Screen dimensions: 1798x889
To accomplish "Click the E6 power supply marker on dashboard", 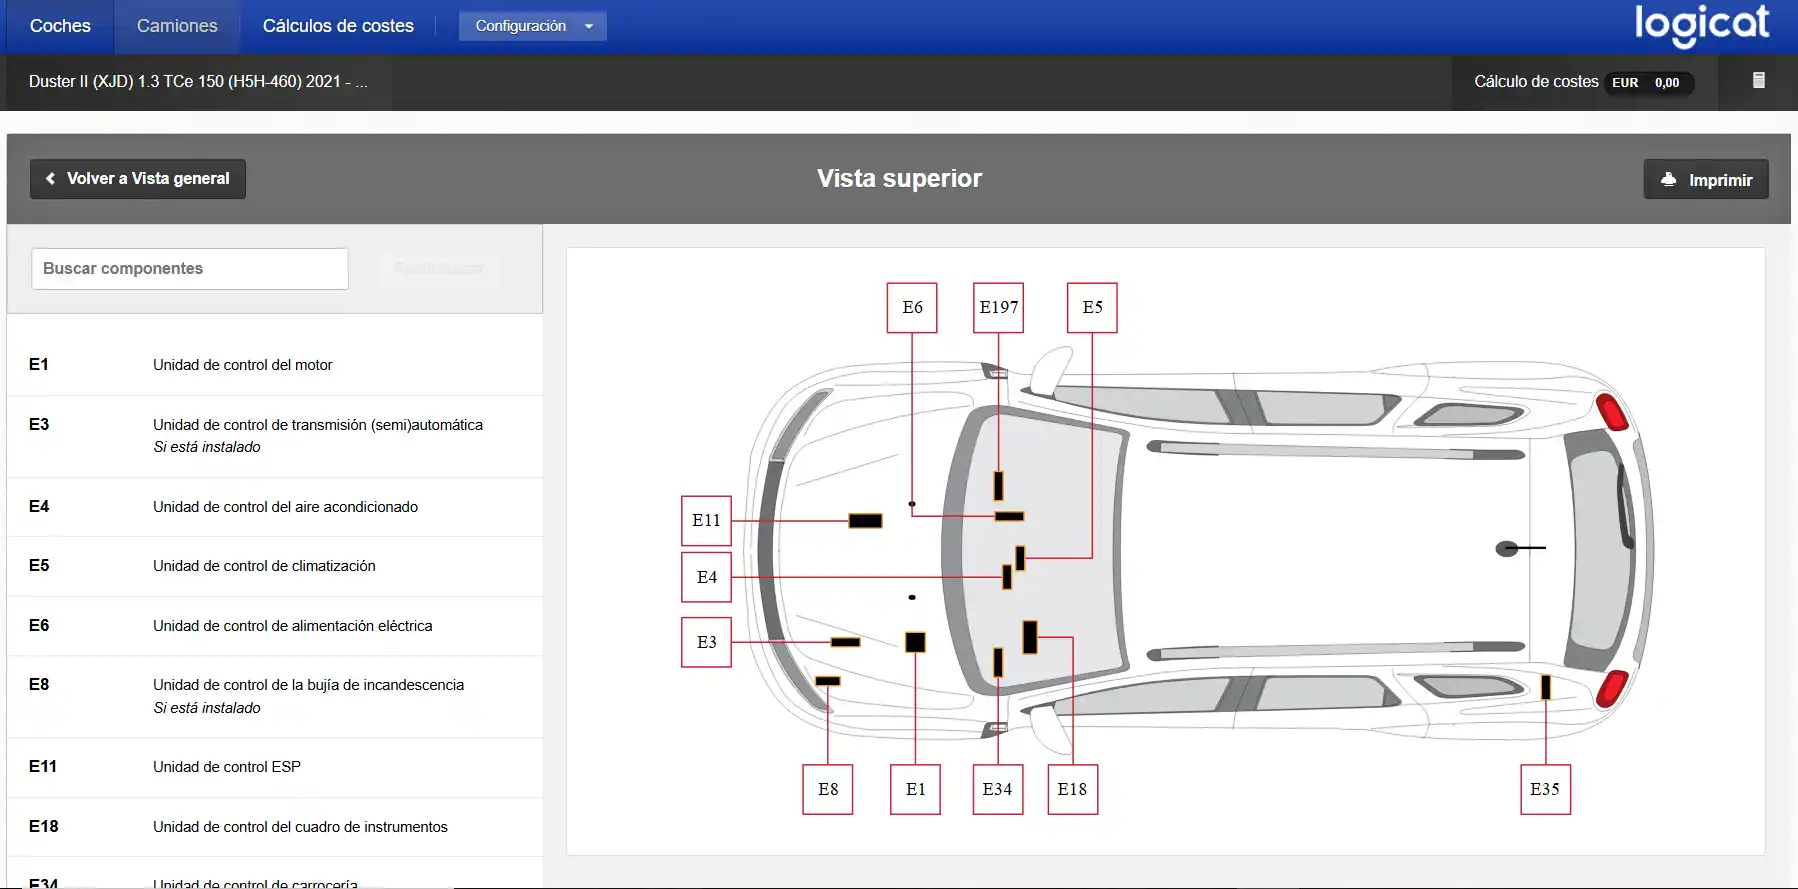I will point(1009,516).
